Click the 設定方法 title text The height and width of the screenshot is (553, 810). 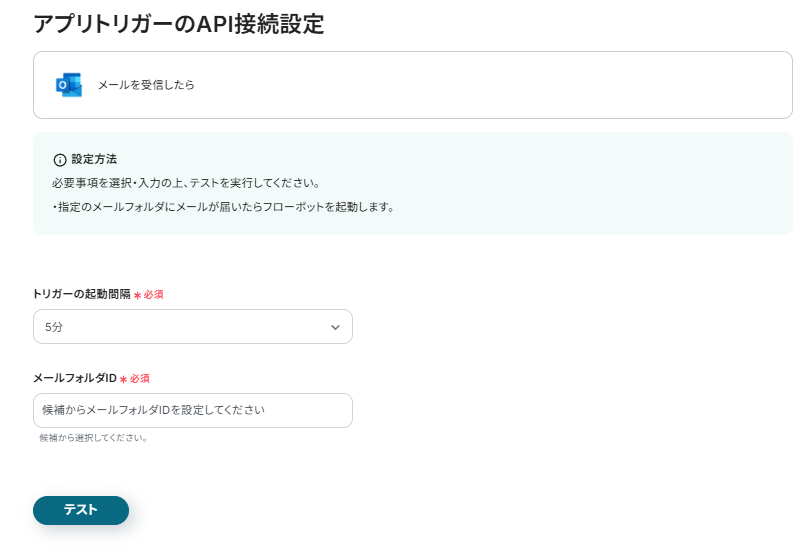coord(94,160)
